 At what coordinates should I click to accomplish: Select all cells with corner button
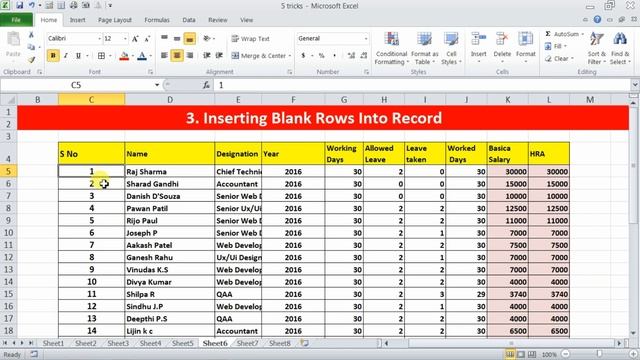pyautogui.click(x=9, y=100)
